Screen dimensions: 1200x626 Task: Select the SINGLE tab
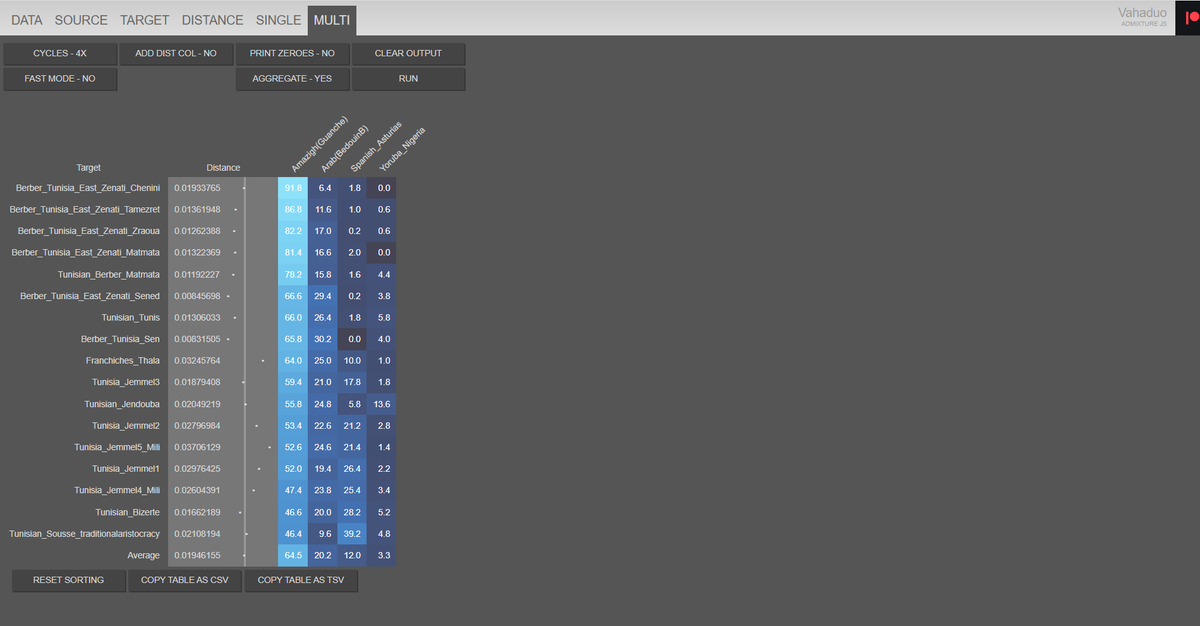(x=278, y=20)
